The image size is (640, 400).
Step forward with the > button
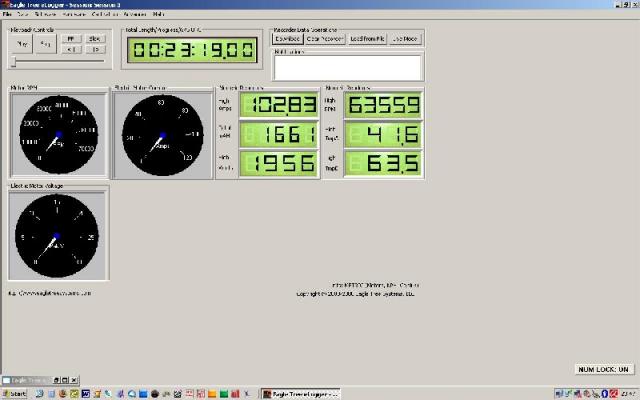(x=95, y=49)
